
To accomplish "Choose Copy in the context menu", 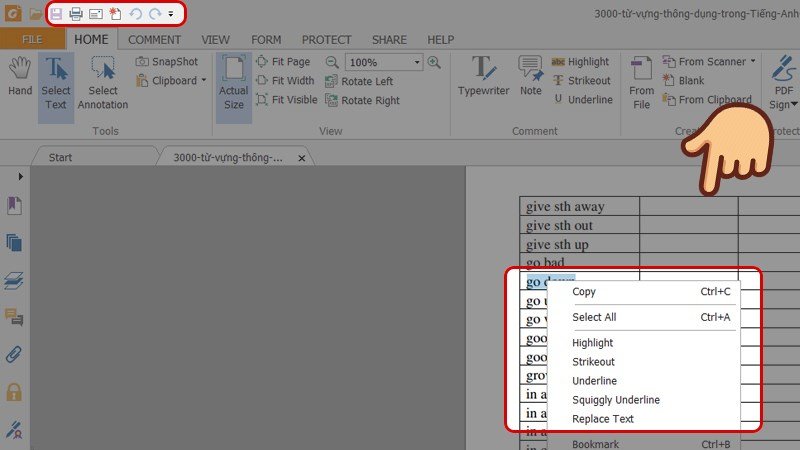I will (x=643, y=291).
